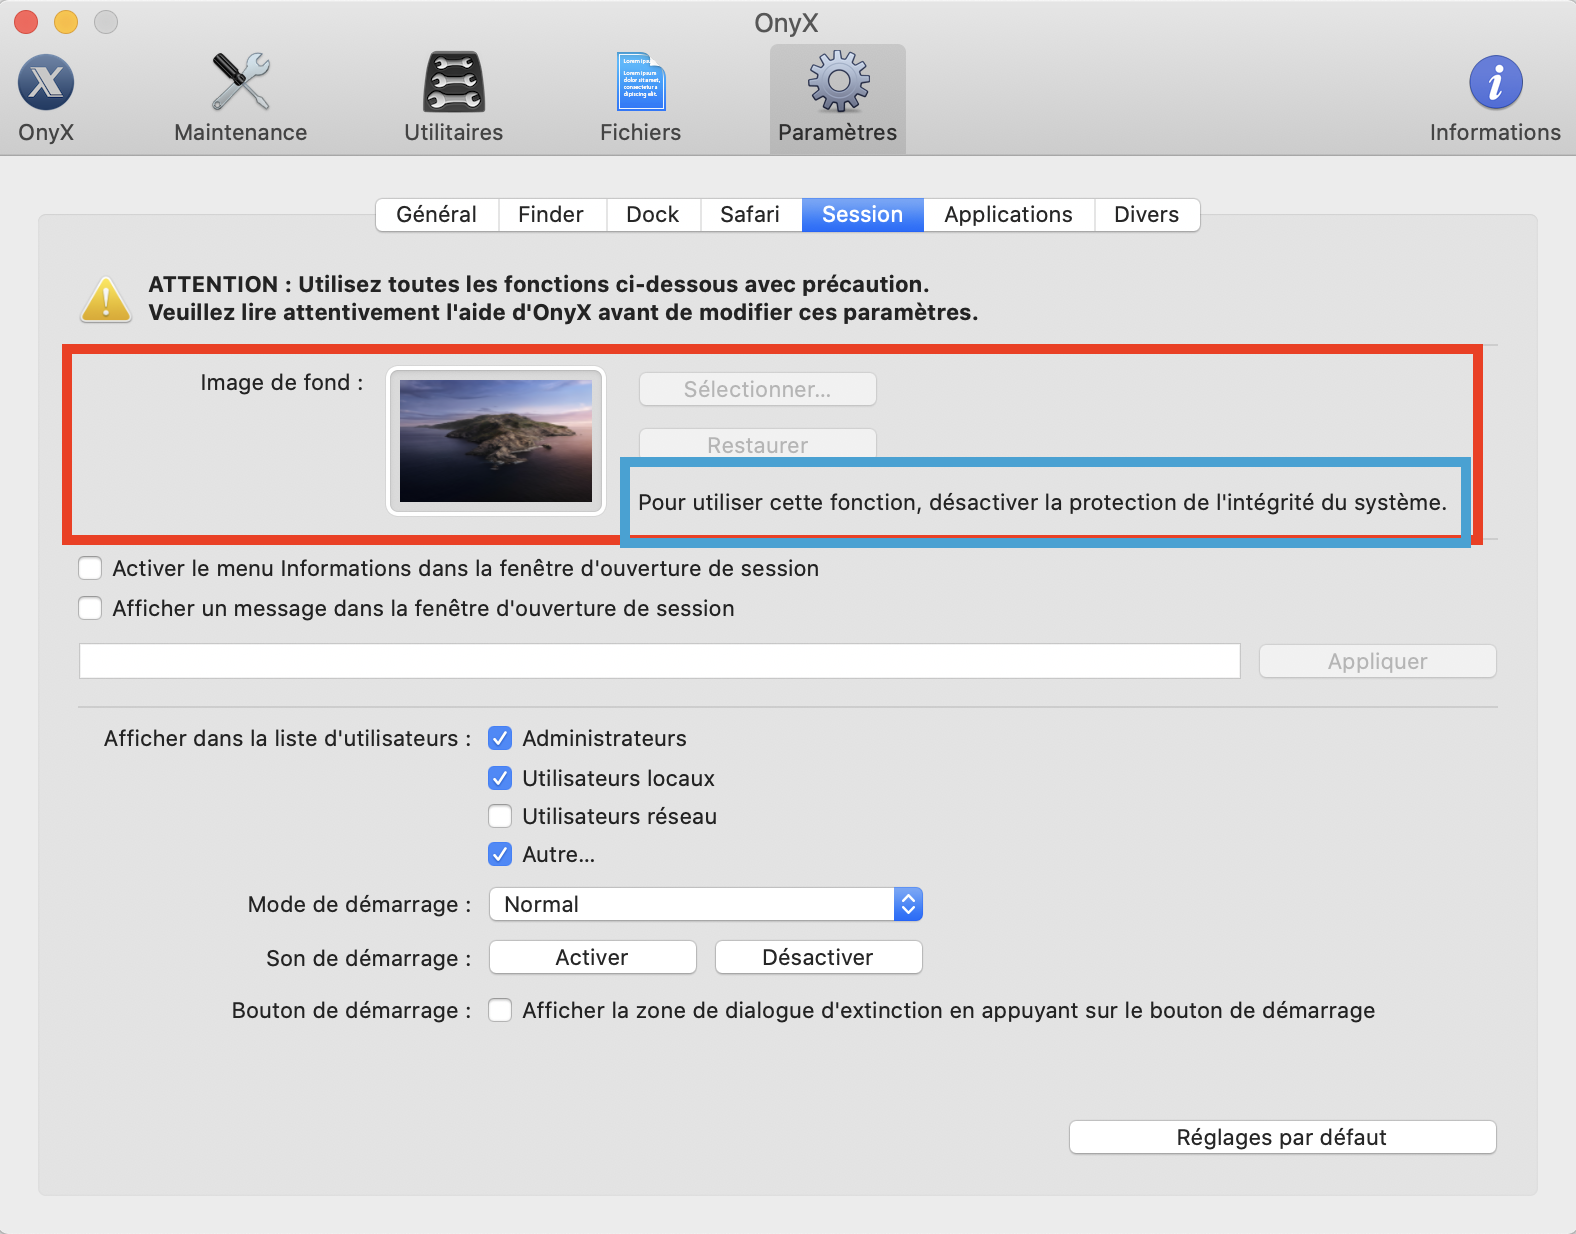Image resolution: width=1576 pixels, height=1234 pixels.
Task: Click the 'Image de fond :' label
Action: click(x=282, y=383)
